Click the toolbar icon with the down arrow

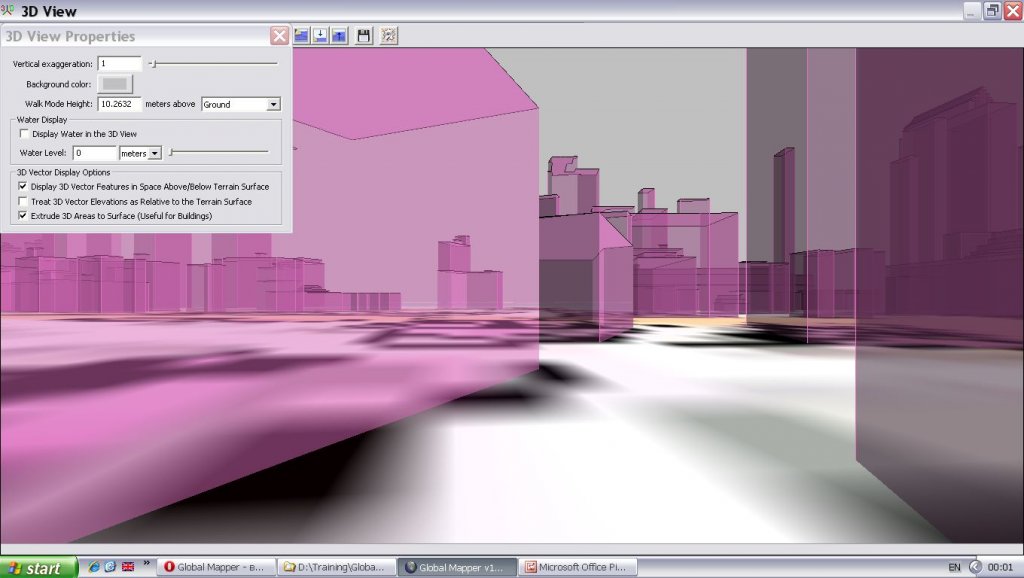click(320, 36)
